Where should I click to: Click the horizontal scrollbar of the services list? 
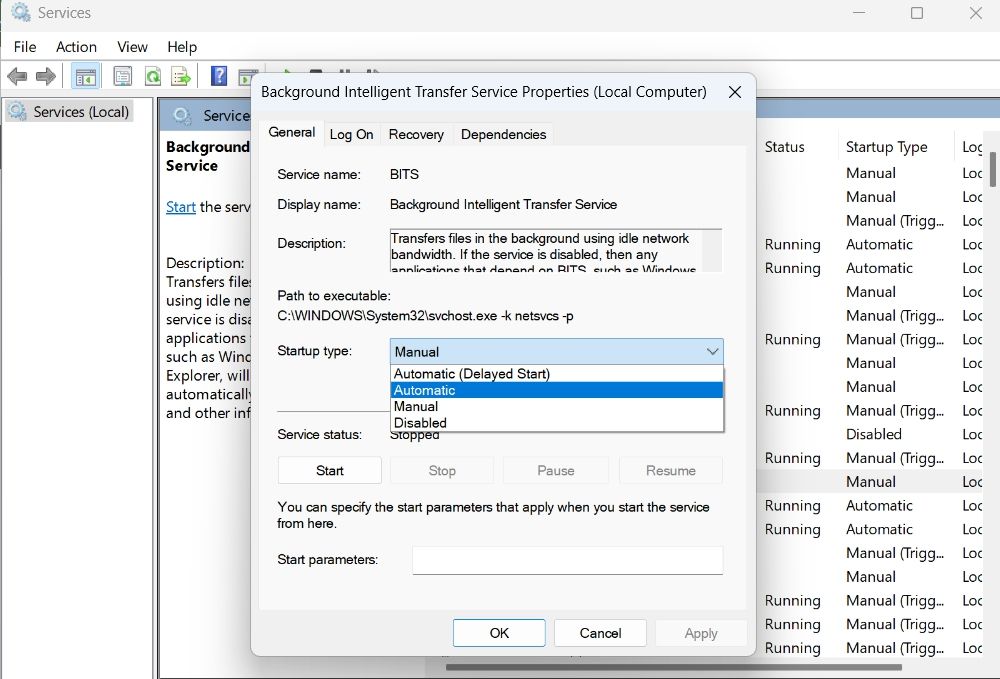click(x=673, y=668)
